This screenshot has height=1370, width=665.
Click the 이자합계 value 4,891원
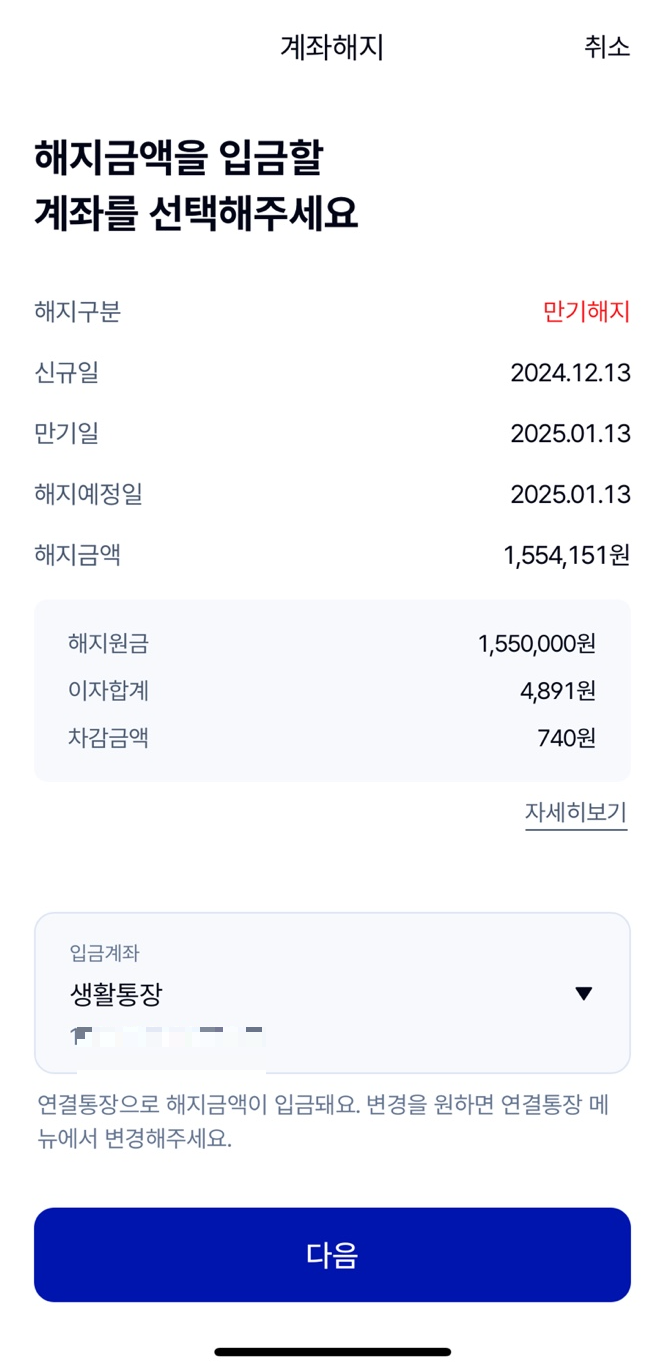pyautogui.click(x=567, y=691)
